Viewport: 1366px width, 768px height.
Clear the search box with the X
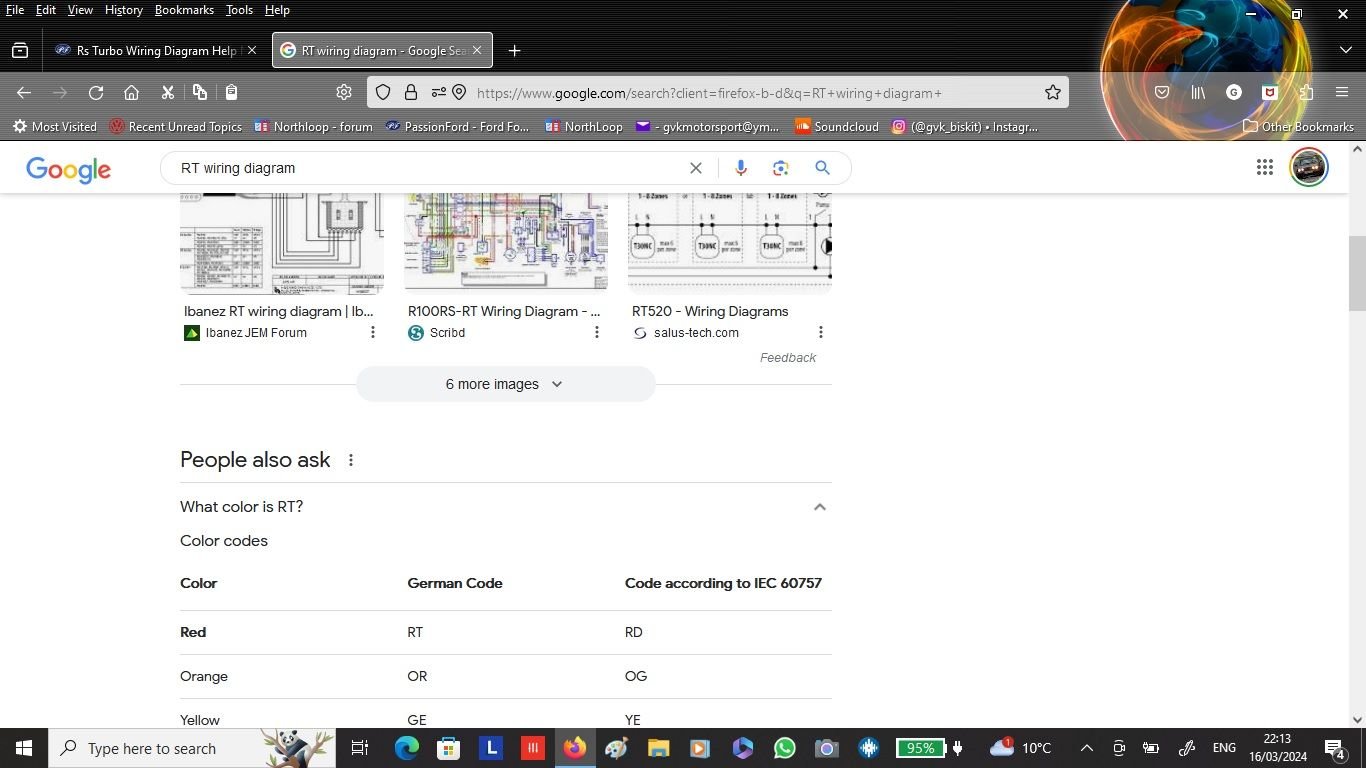coord(696,168)
